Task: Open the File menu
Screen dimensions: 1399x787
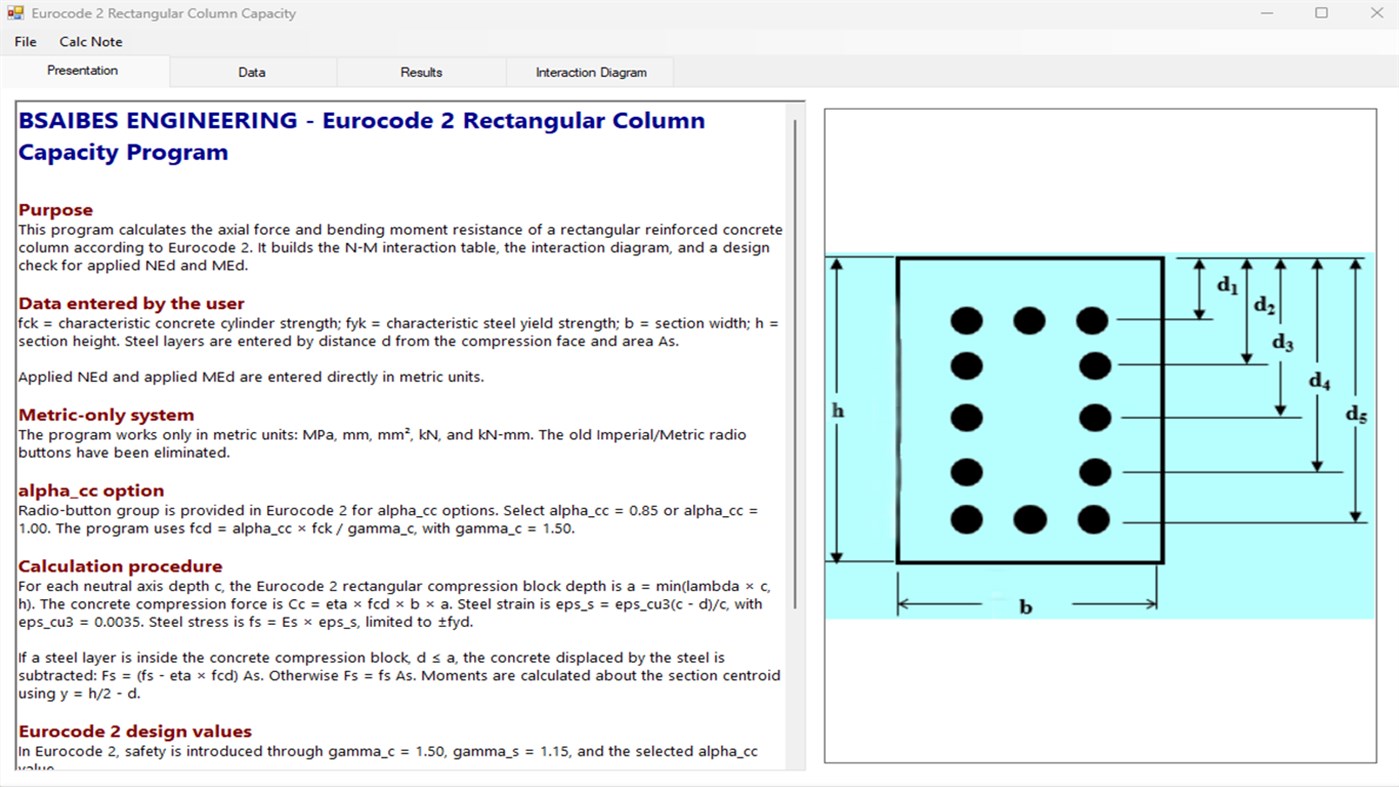Action: [x=25, y=42]
